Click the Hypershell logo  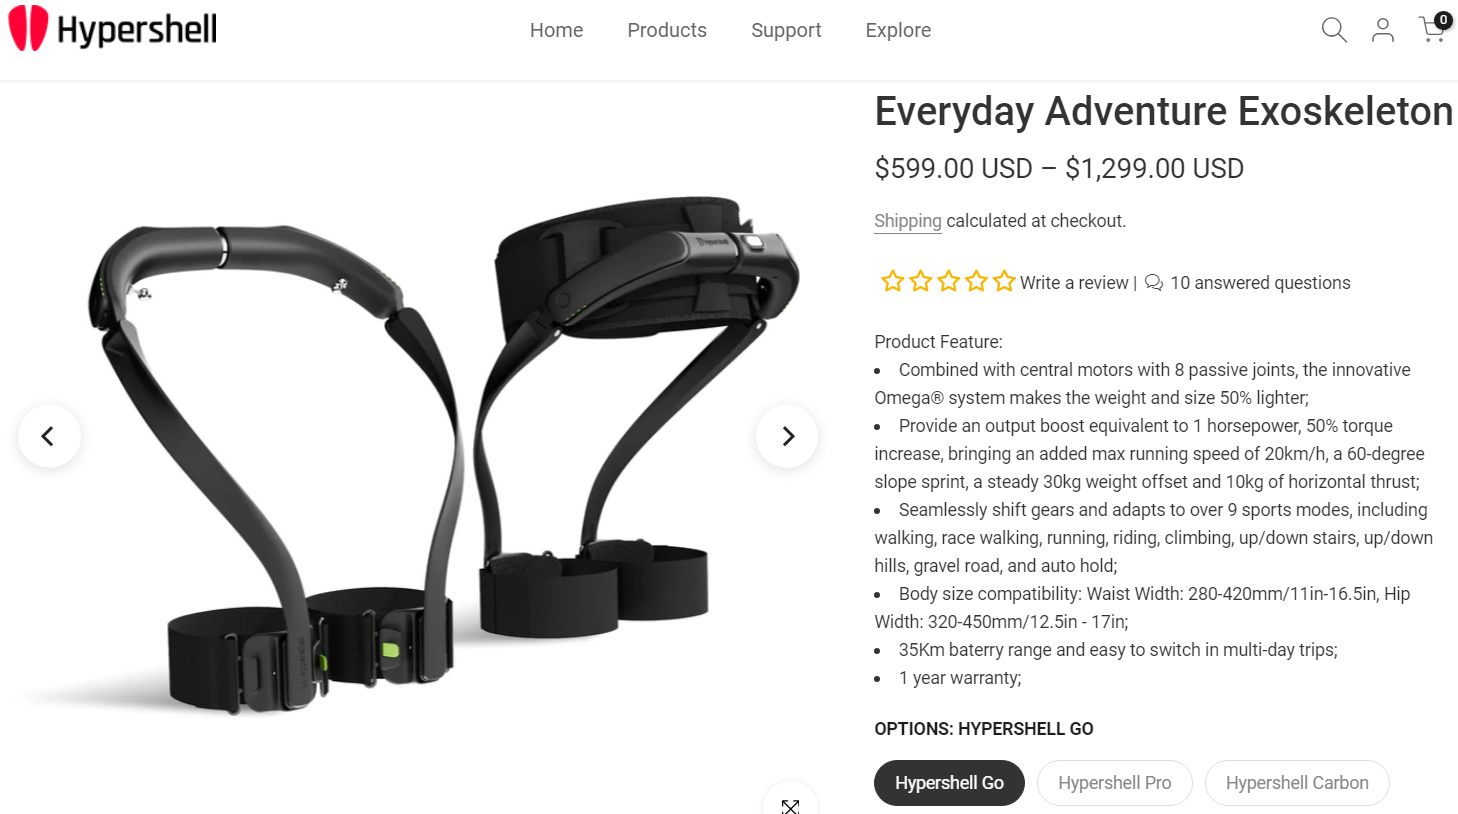click(x=113, y=29)
